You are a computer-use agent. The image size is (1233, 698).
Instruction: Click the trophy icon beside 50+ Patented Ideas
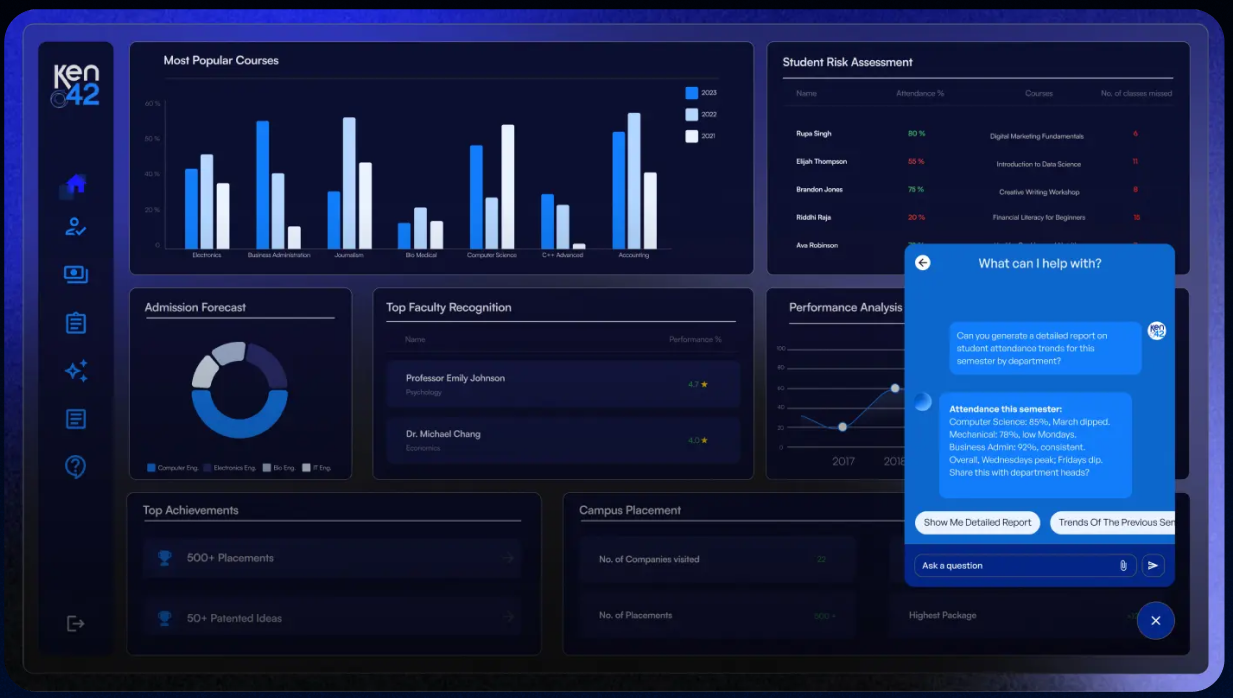click(165, 618)
